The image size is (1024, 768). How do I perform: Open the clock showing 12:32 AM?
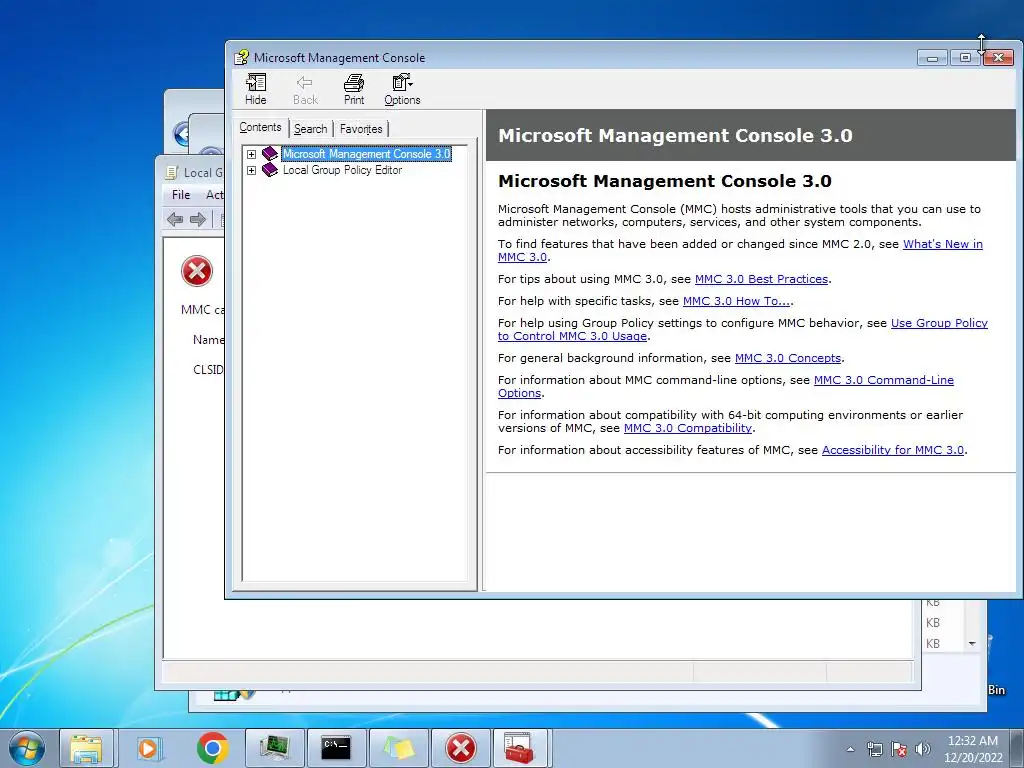tap(972, 749)
